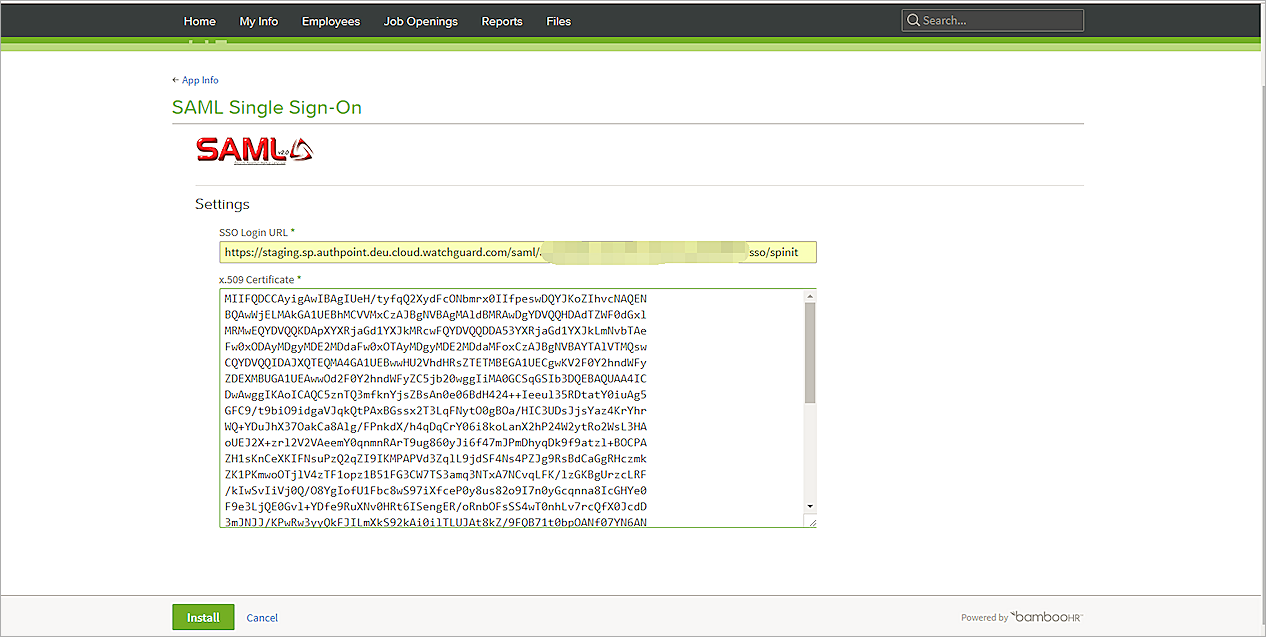1266x637 pixels.
Task: Click inside the SSO Login URL field
Action: click(x=518, y=252)
